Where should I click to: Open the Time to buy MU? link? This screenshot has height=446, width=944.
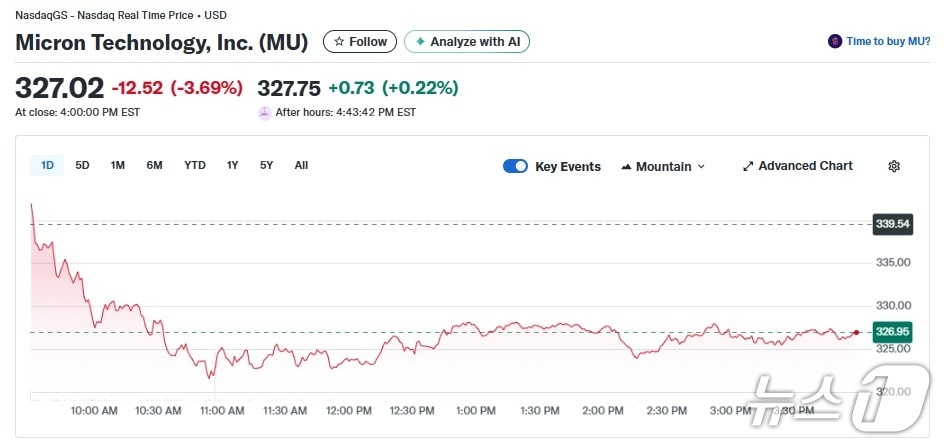click(x=889, y=41)
